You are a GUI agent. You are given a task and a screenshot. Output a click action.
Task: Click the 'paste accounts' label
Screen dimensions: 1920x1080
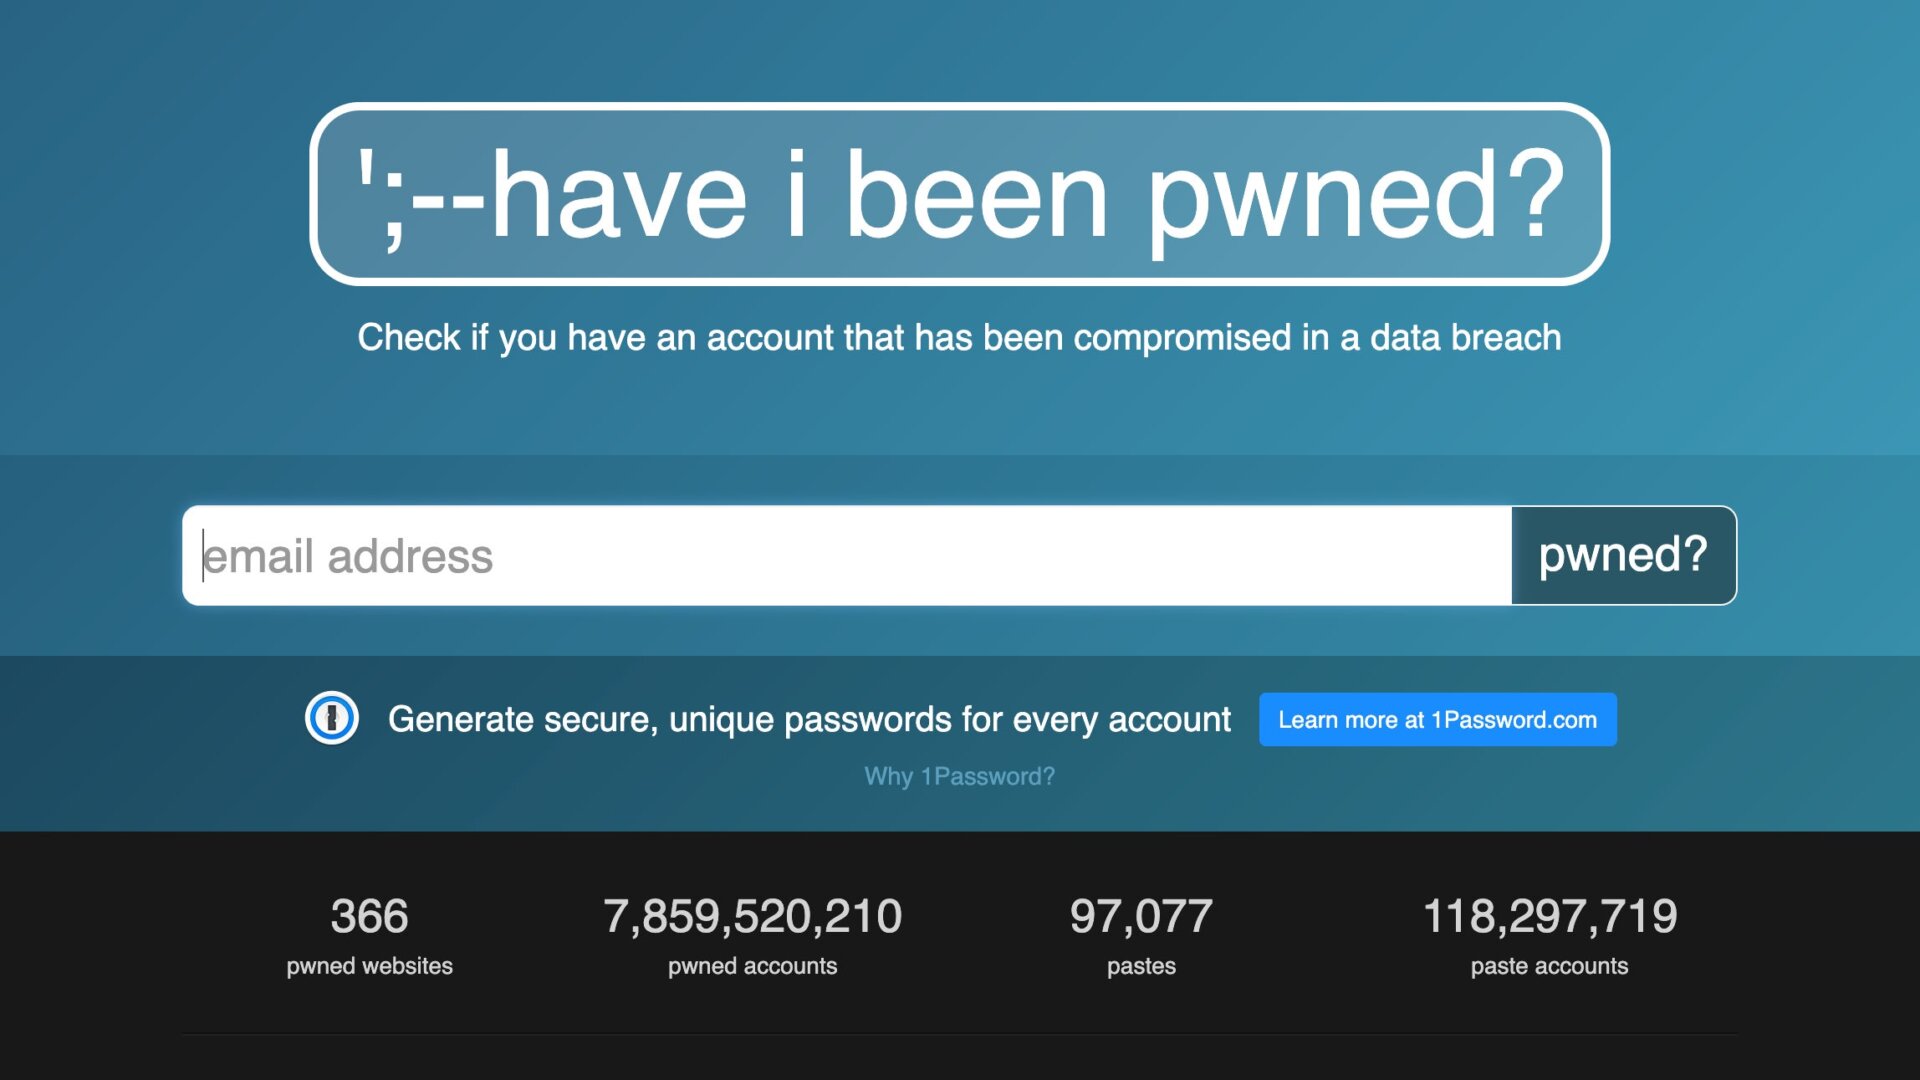1549,966
